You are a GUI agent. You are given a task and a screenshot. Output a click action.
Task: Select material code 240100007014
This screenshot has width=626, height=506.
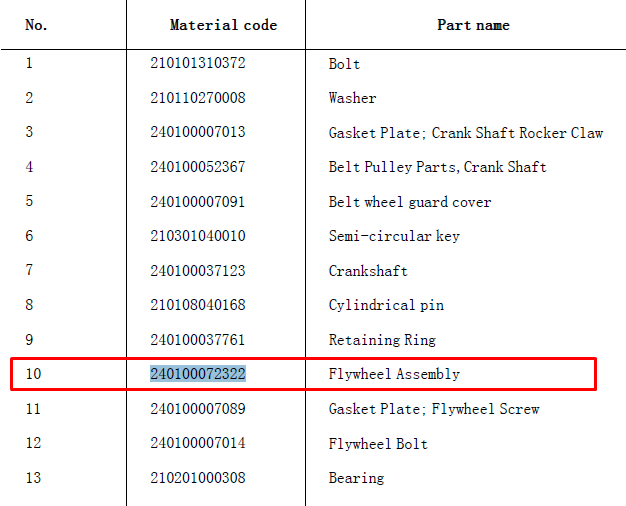pos(198,443)
